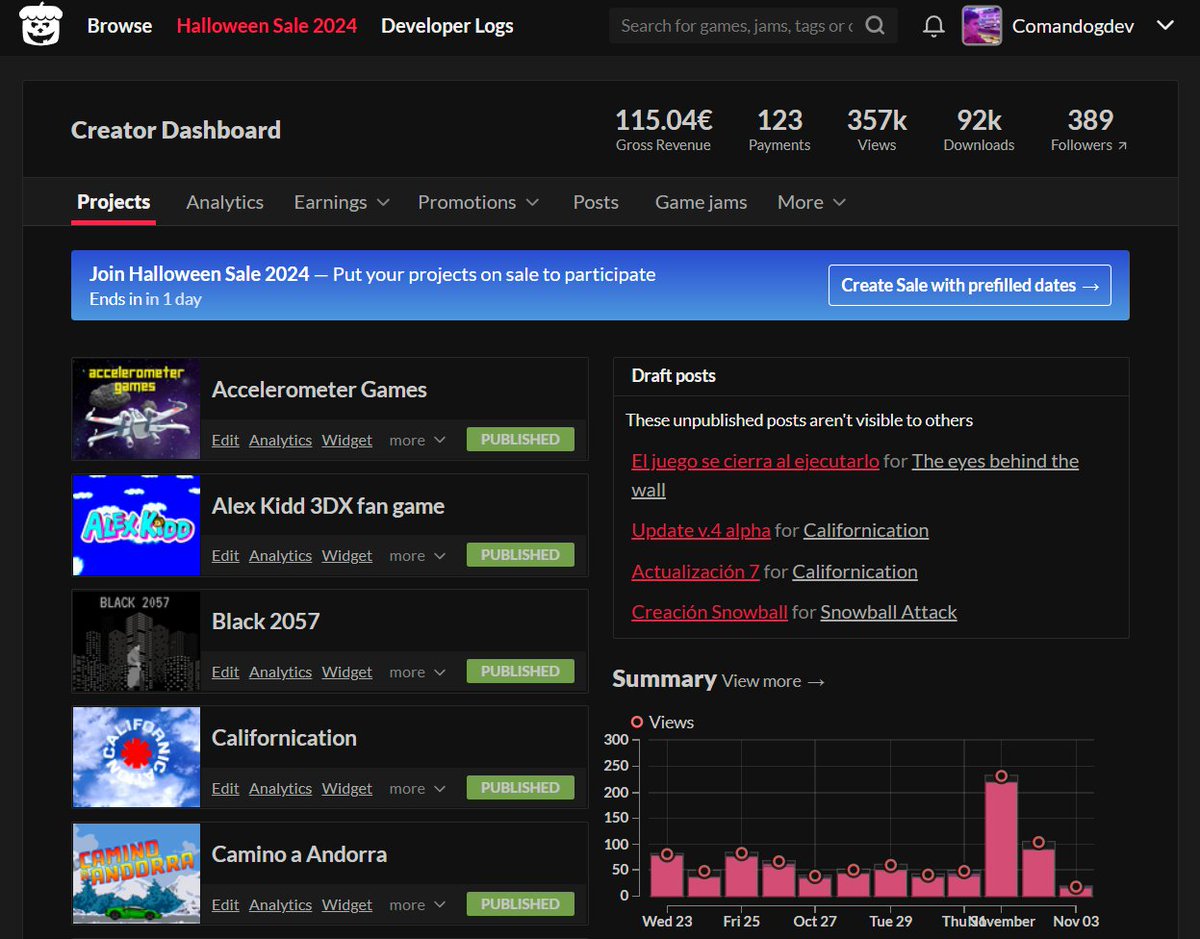This screenshot has width=1200, height=939.
Task: Open the Posts tab
Action: [x=596, y=202]
